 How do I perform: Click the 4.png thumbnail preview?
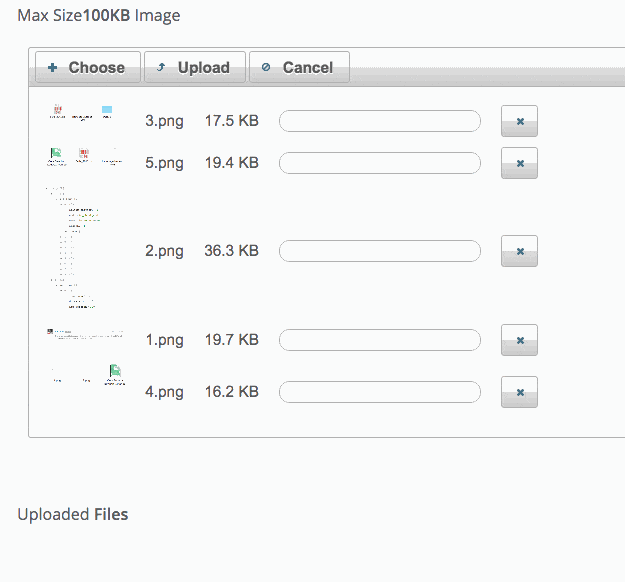(x=85, y=375)
